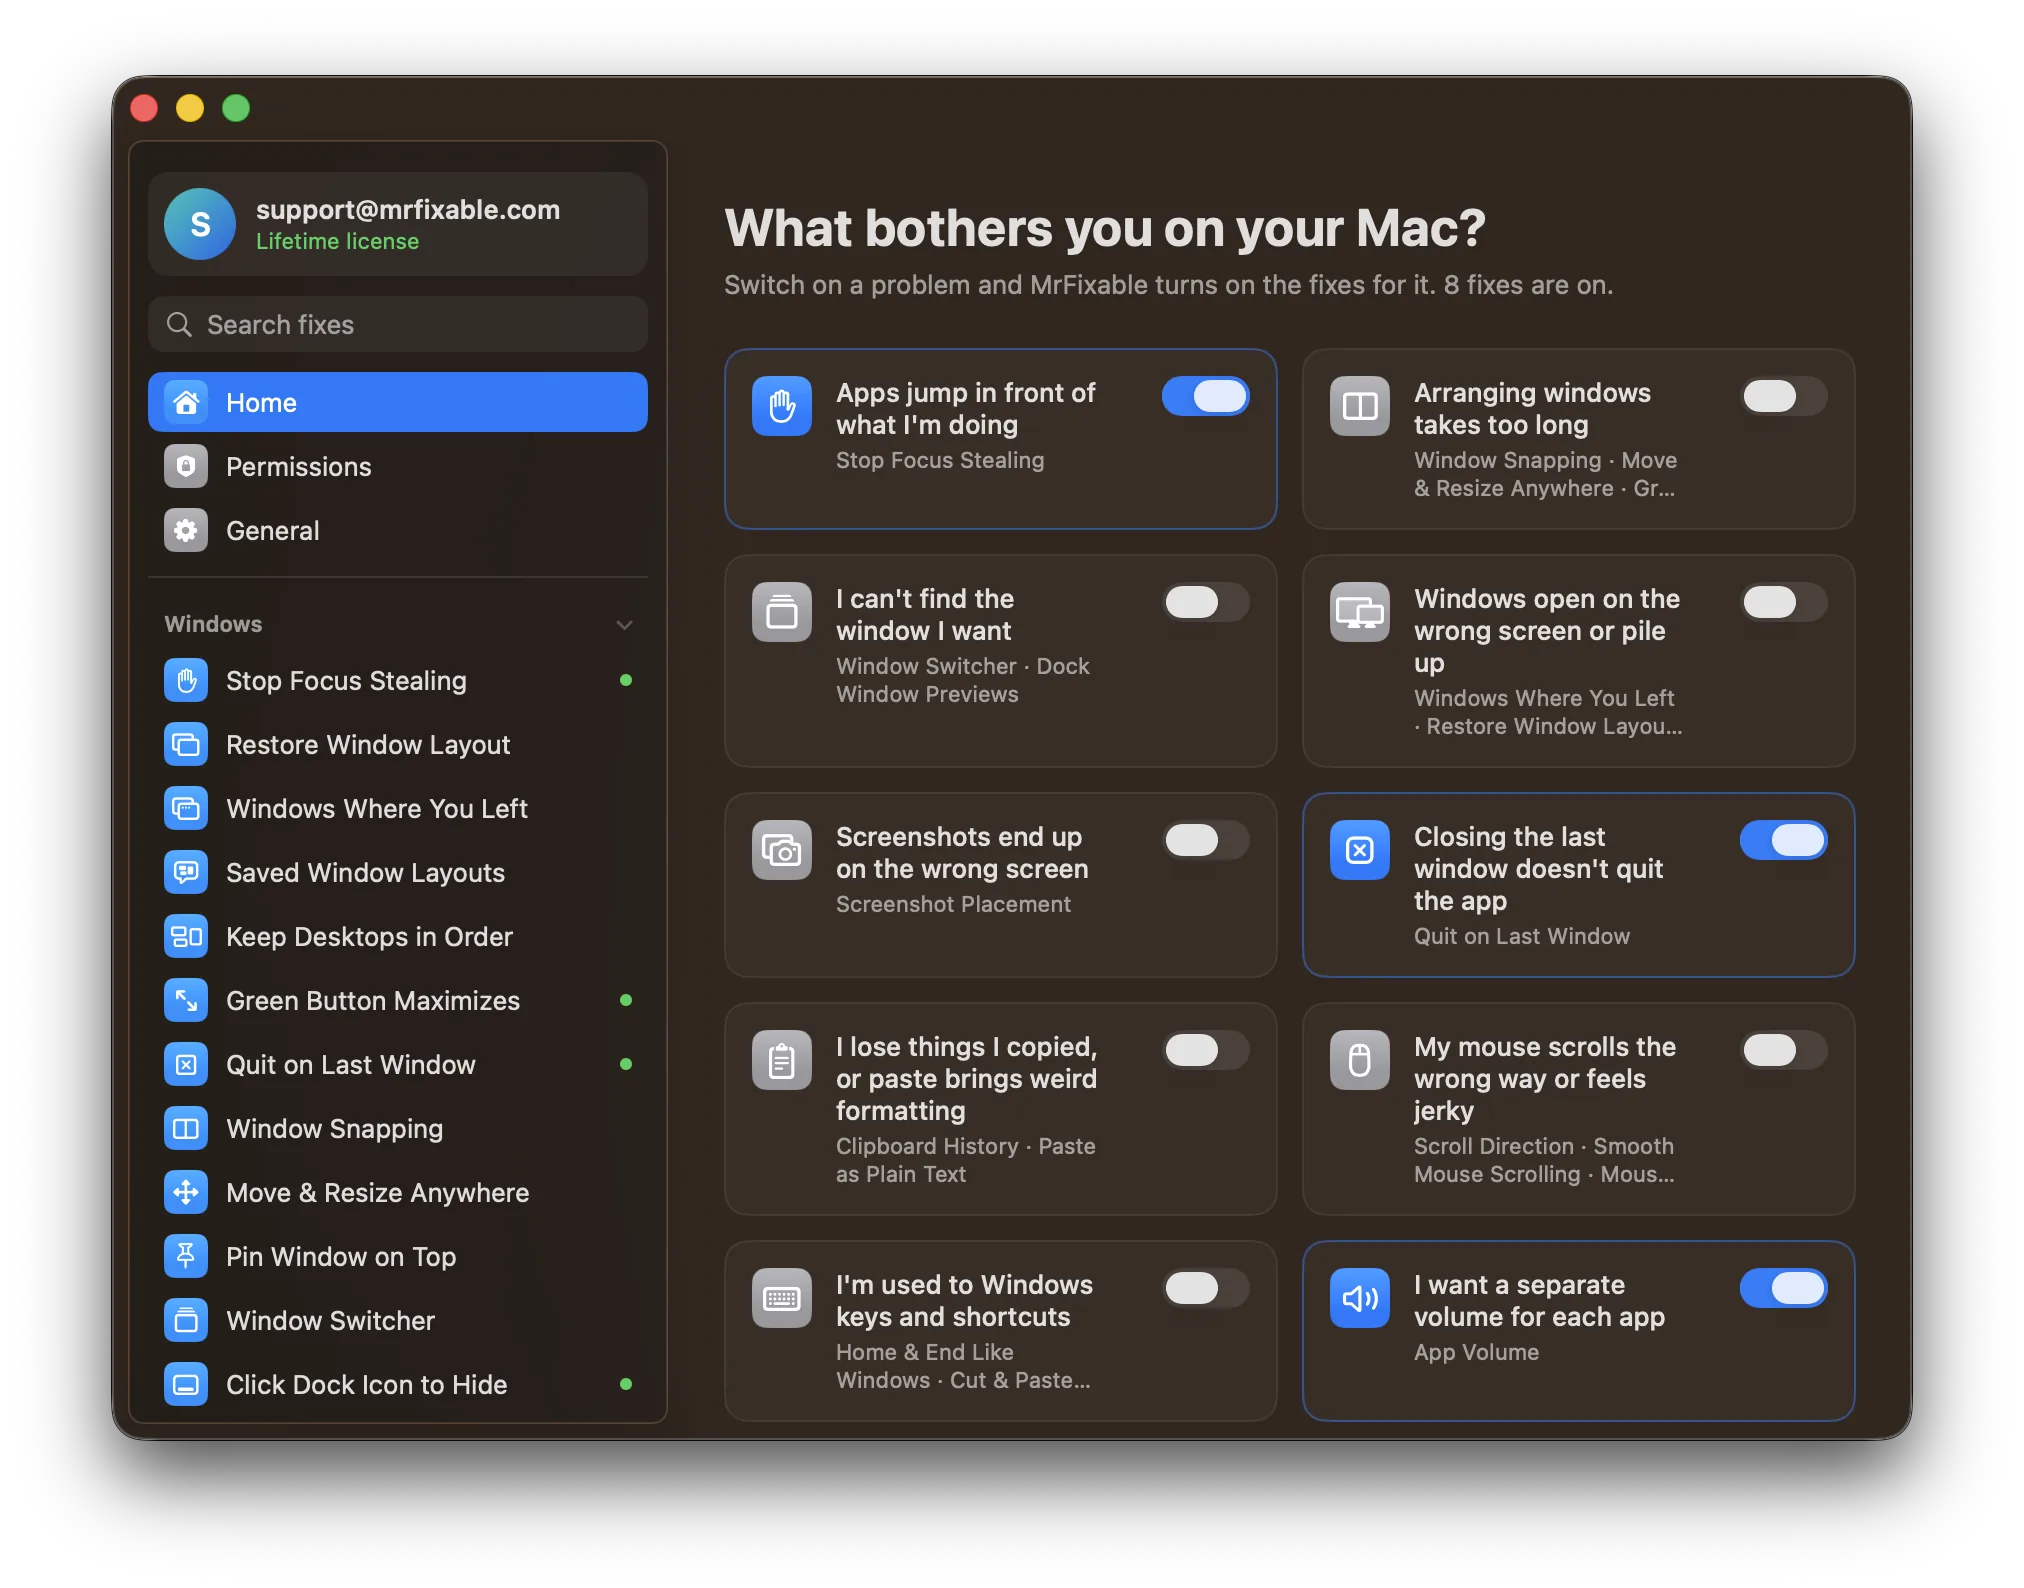Click the Green Button Maximizes arrows icon

[186, 1001]
